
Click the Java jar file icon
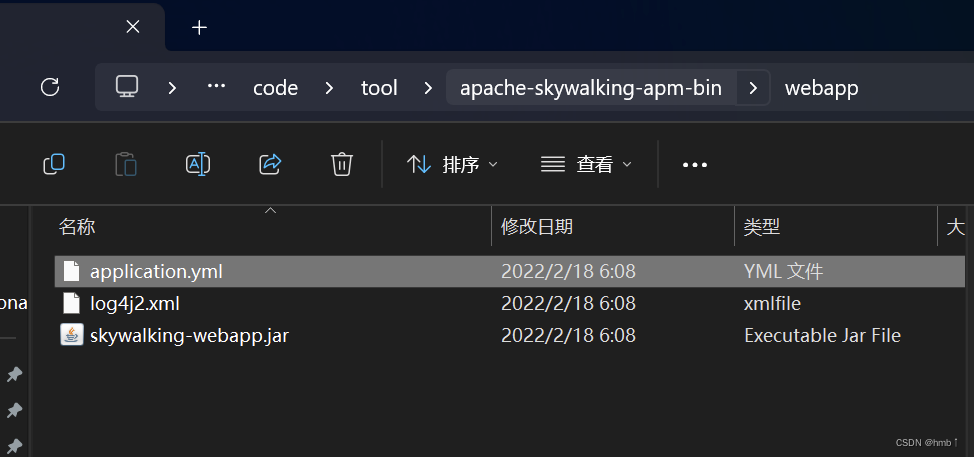[x=72, y=335]
